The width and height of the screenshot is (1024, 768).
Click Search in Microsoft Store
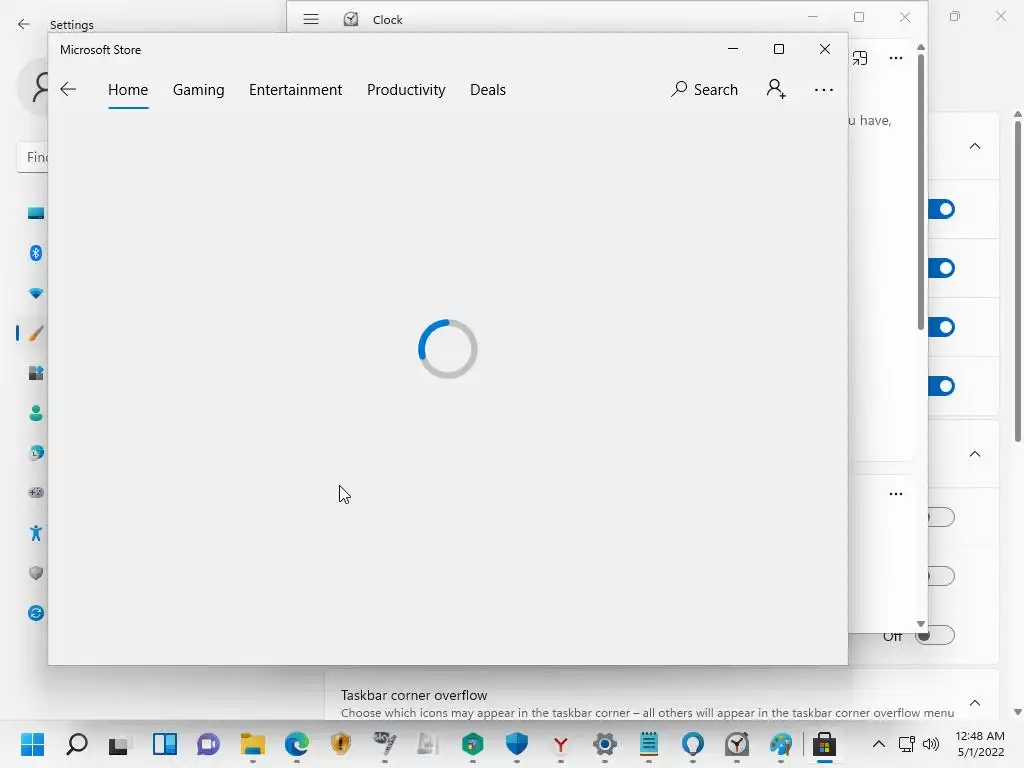click(705, 89)
